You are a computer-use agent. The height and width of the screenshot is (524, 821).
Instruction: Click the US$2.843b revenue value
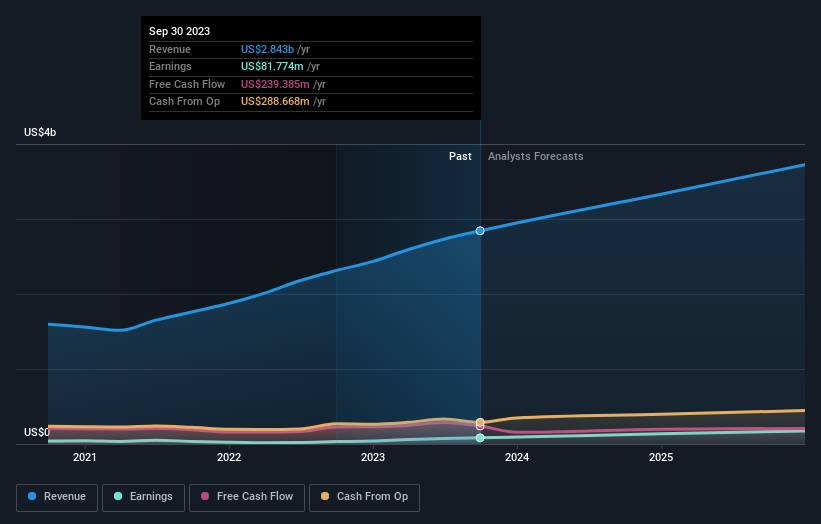(267, 49)
